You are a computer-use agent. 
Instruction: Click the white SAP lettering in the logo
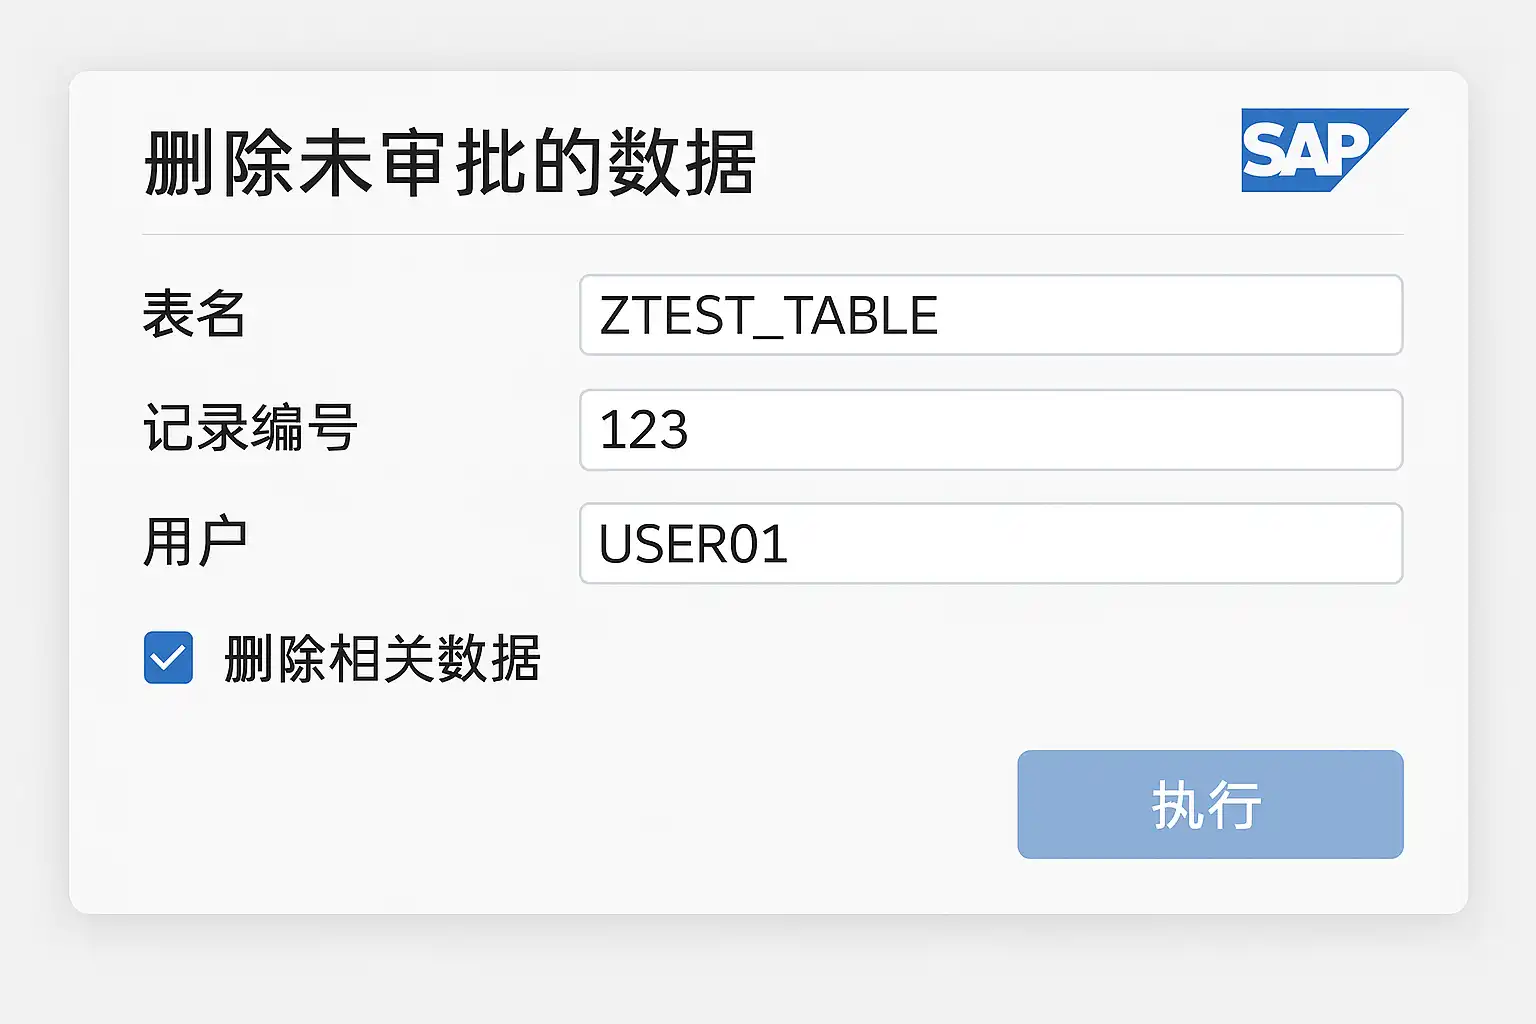[x=1302, y=152]
